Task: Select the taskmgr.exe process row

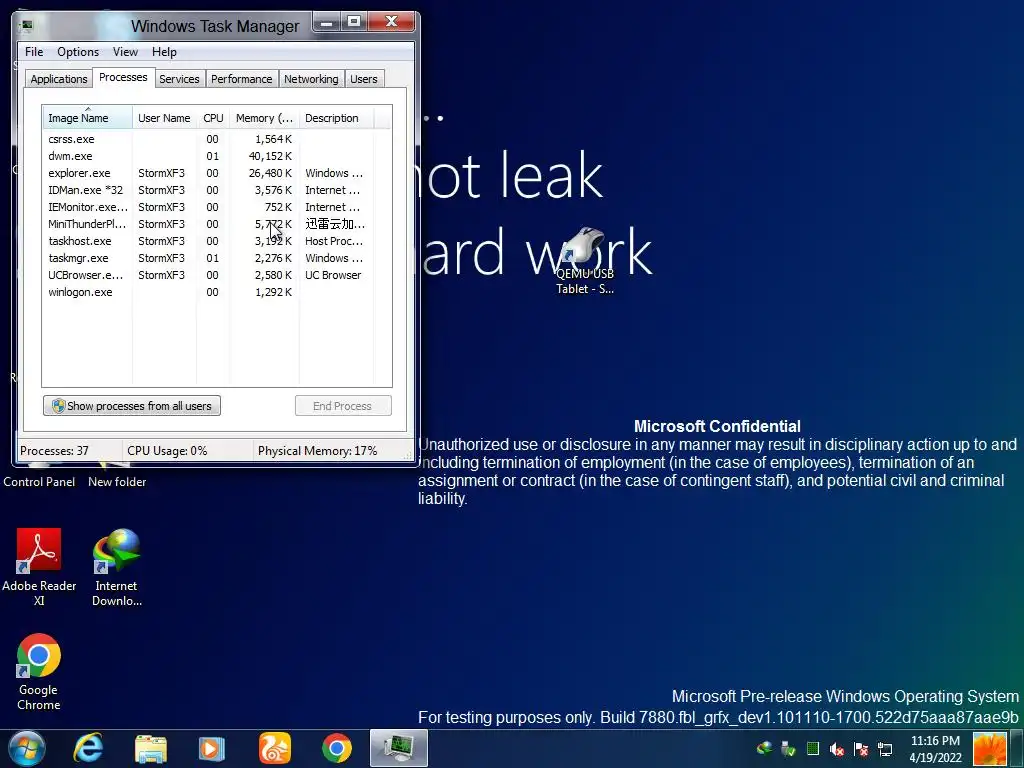Action: tap(217, 258)
